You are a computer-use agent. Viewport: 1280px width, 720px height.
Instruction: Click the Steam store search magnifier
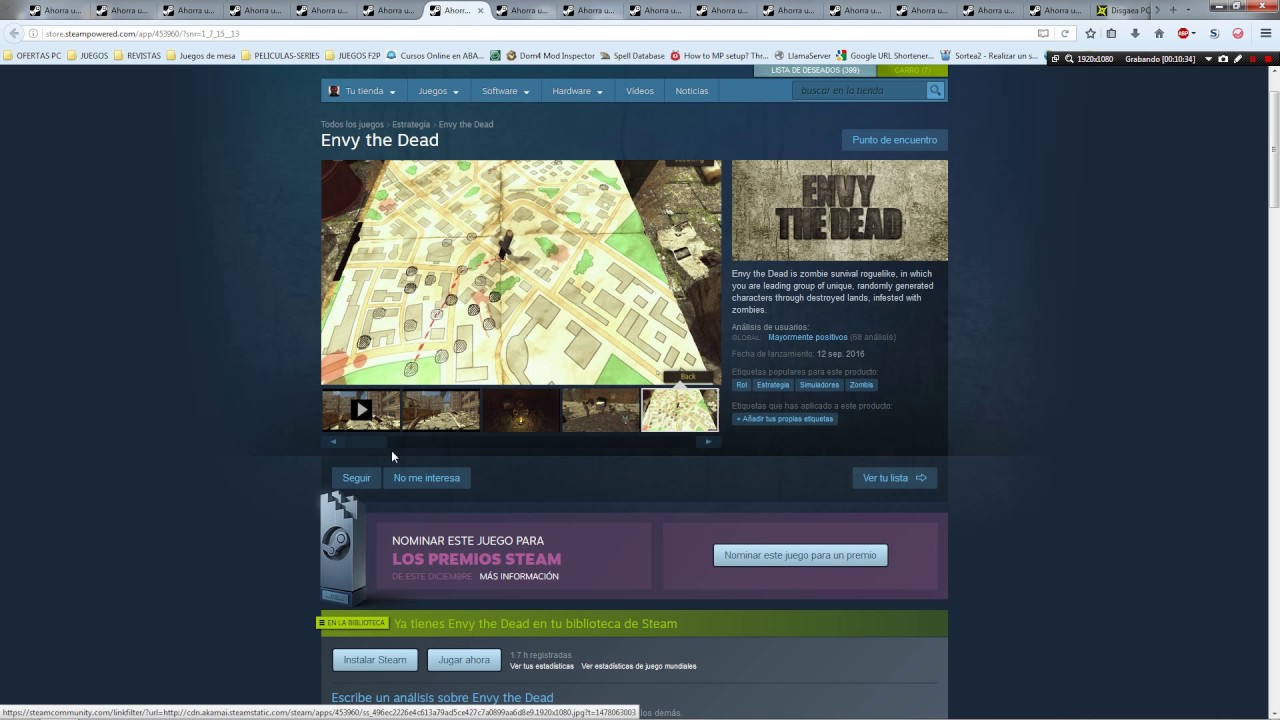pyautogui.click(x=935, y=90)
